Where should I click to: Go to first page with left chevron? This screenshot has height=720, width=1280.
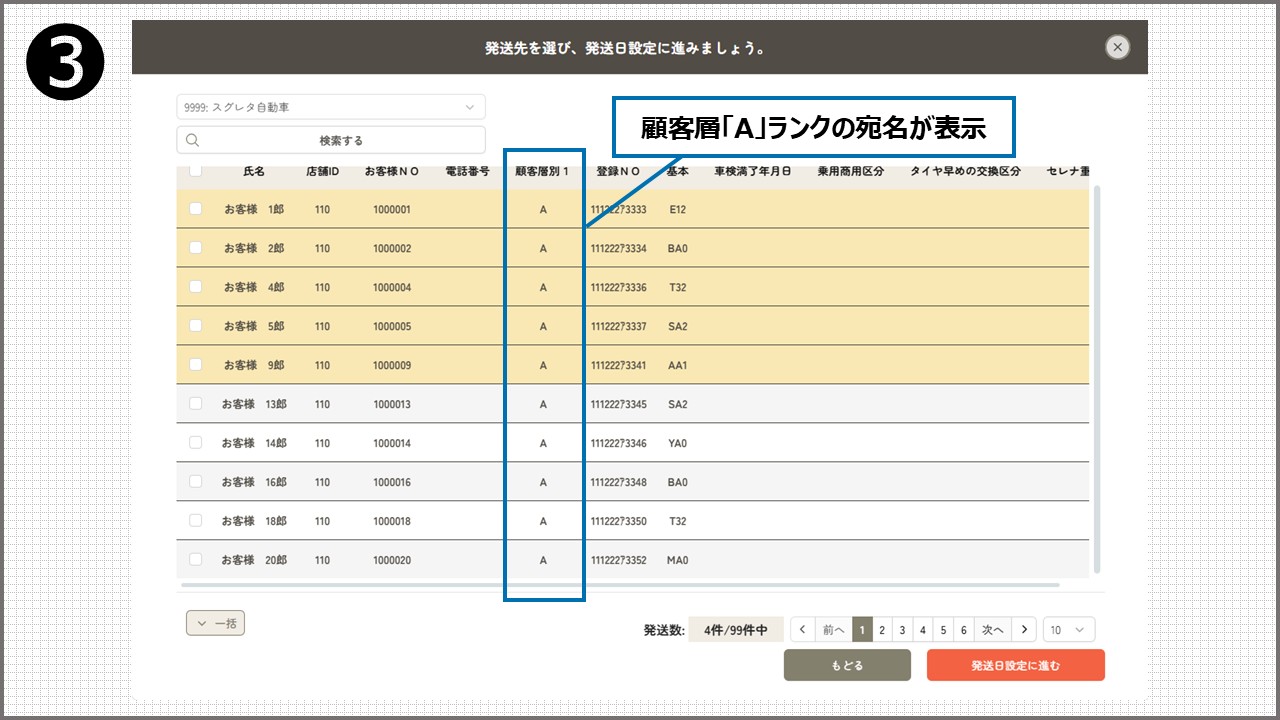click(802, 630)
